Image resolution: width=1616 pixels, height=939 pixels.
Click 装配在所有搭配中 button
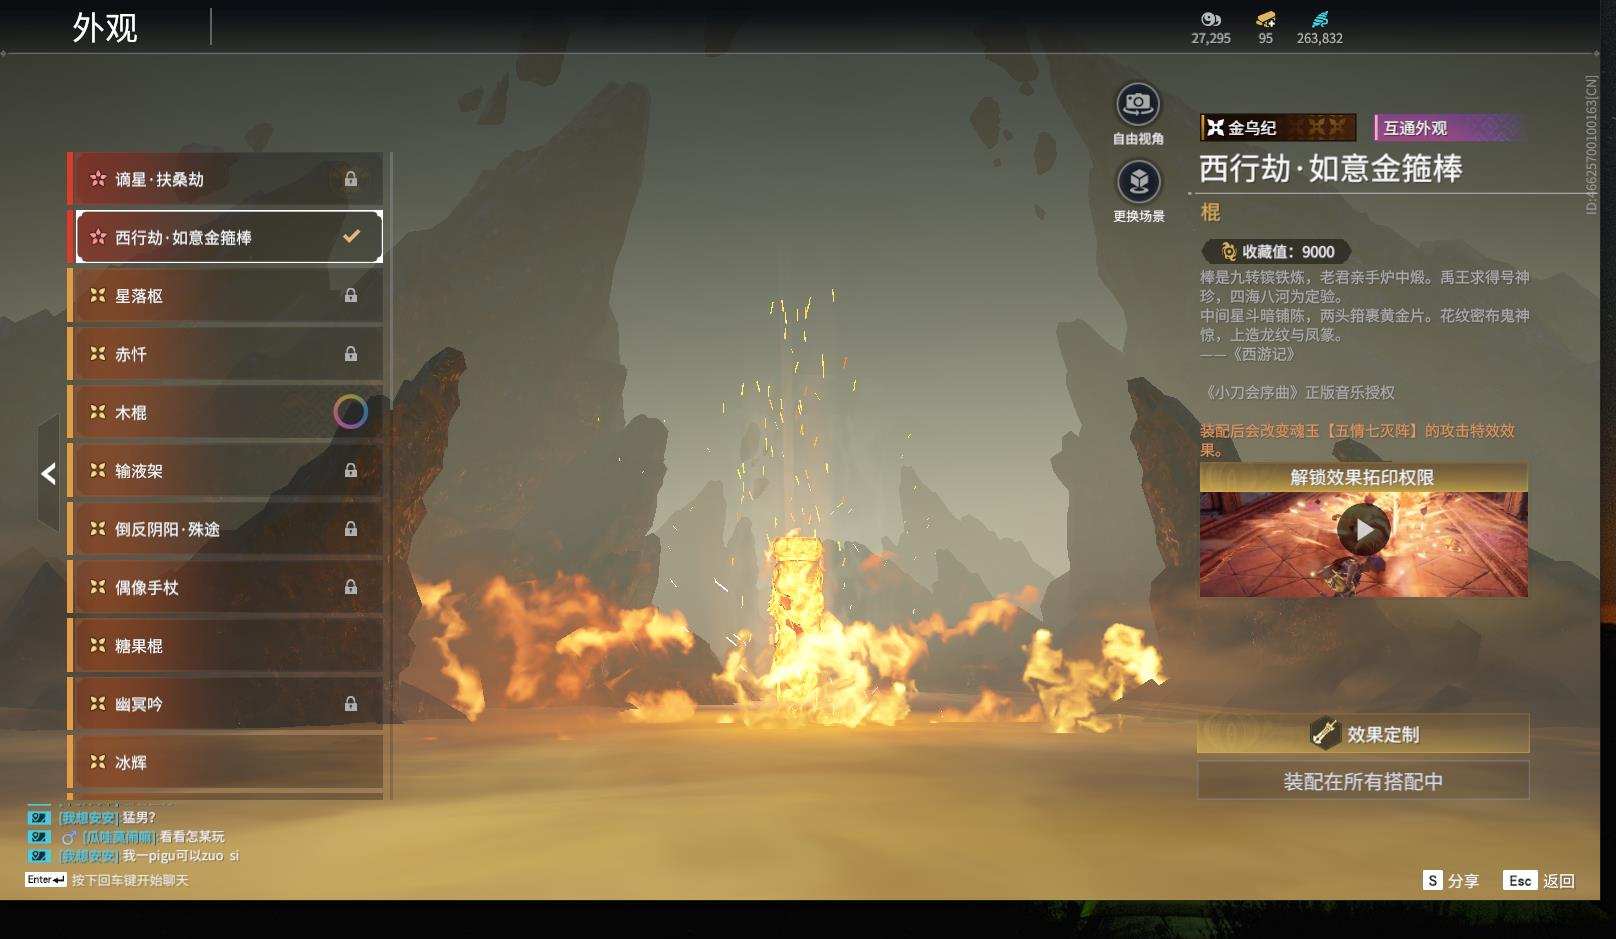1363,781
